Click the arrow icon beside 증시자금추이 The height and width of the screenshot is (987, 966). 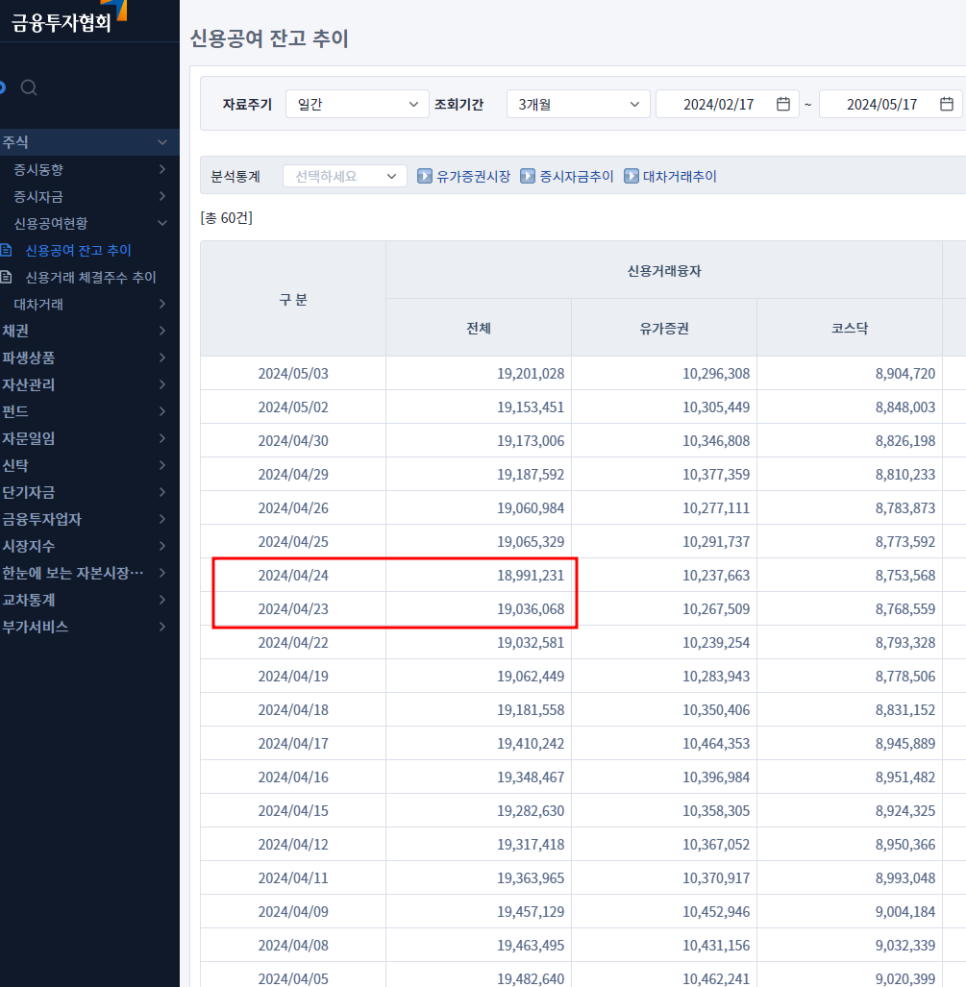pos(528,176)
